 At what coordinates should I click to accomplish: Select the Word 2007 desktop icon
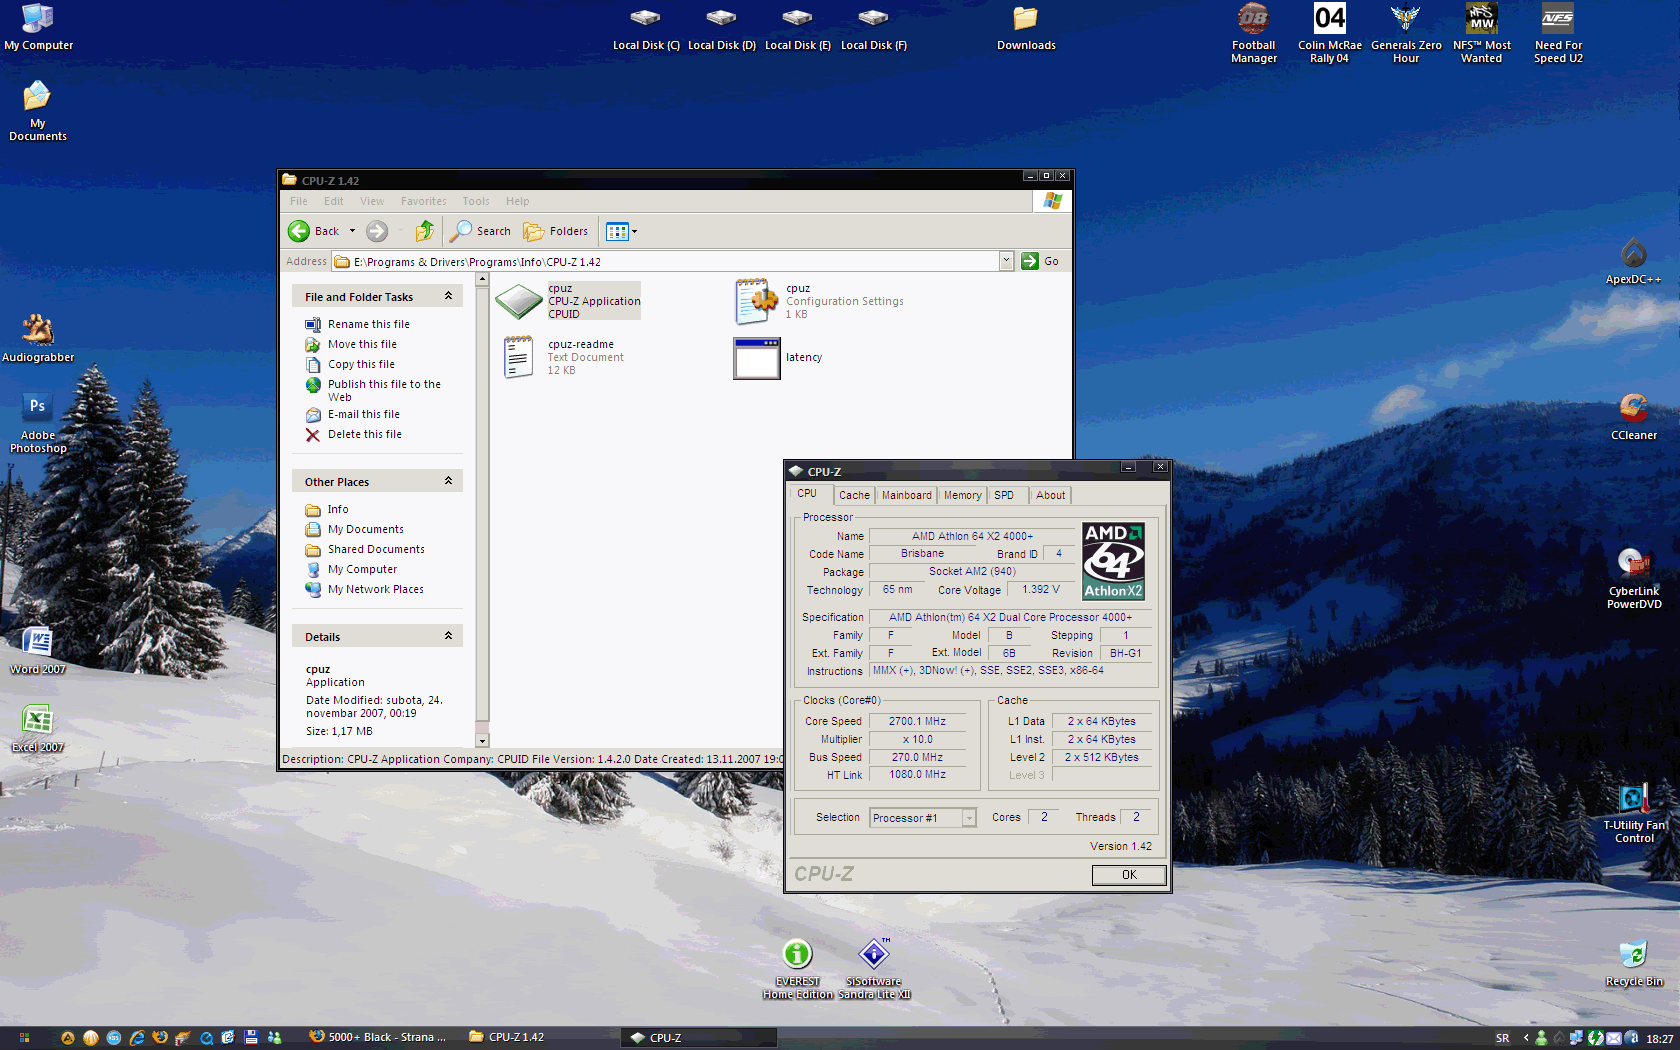(x=38, y=651)
